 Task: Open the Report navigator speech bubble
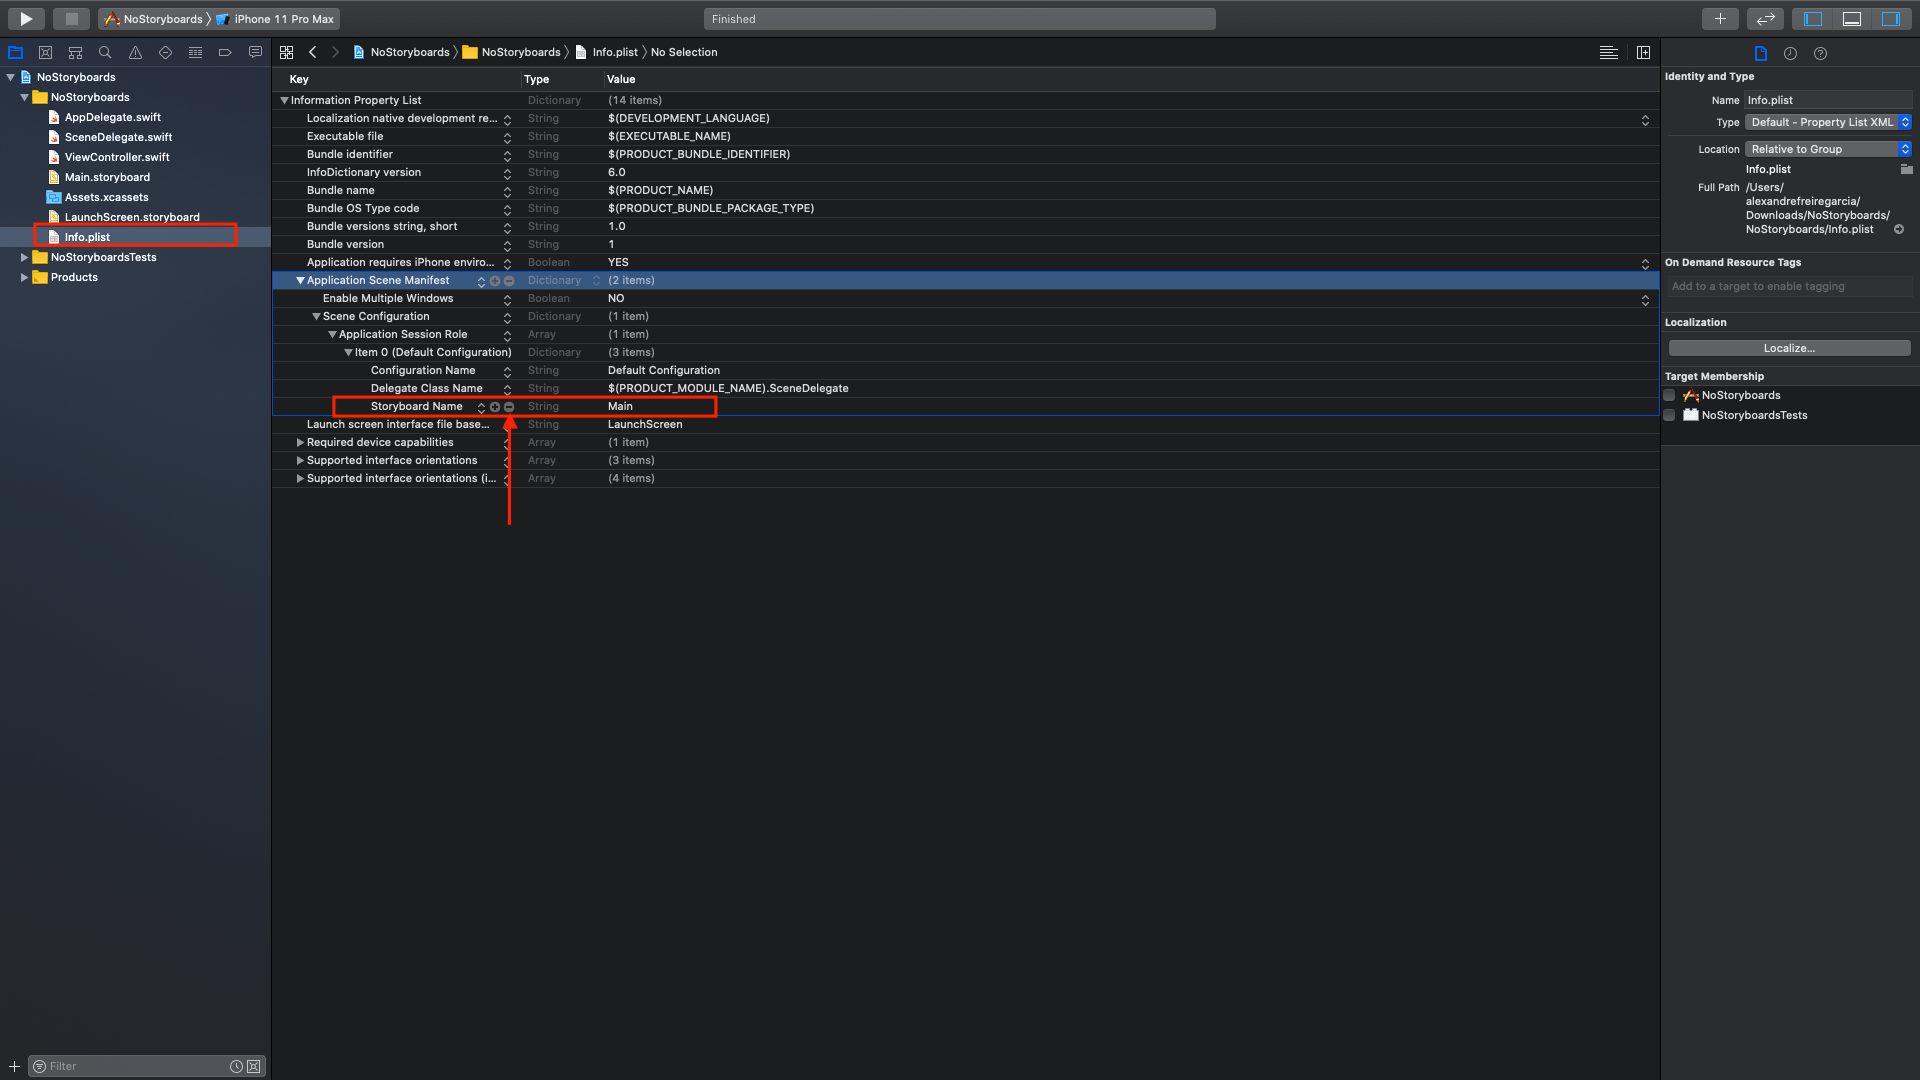[x=255, y=52]
